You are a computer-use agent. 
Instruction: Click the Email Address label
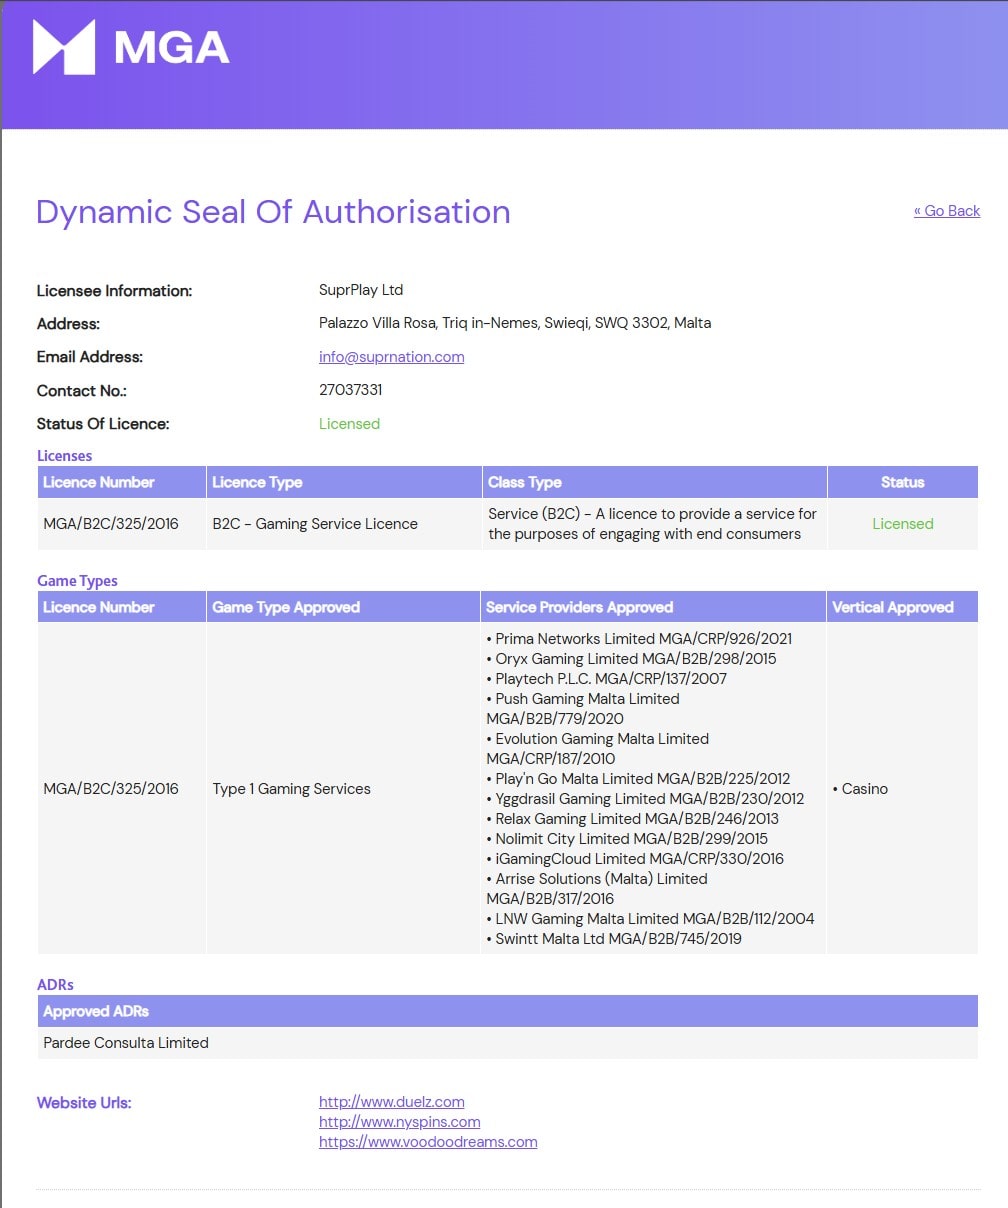point(90,356)
